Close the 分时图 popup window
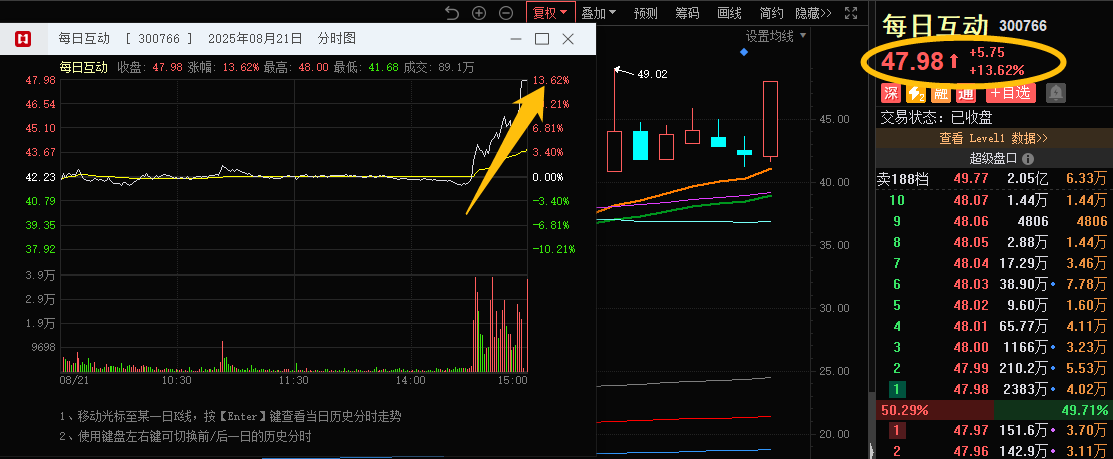The width and height of the screenshot is (1113, 459). pos(568,38)
